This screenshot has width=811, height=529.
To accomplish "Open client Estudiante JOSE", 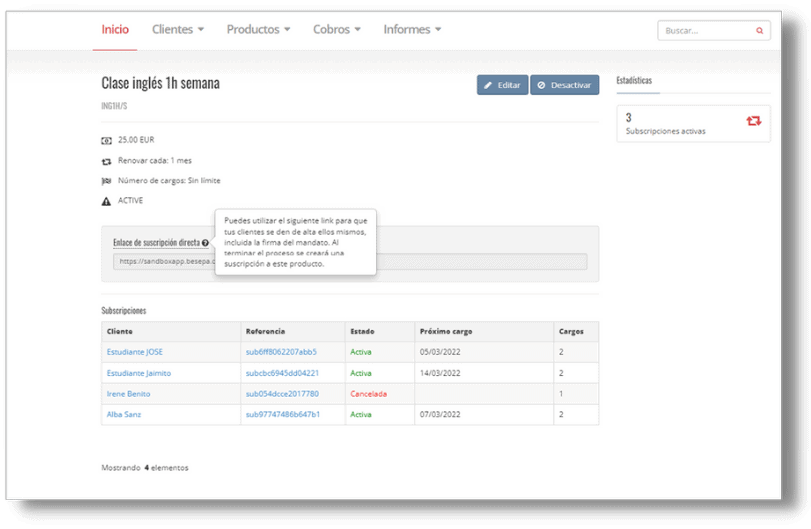I will pyautogui.click(x=134, y=352).
